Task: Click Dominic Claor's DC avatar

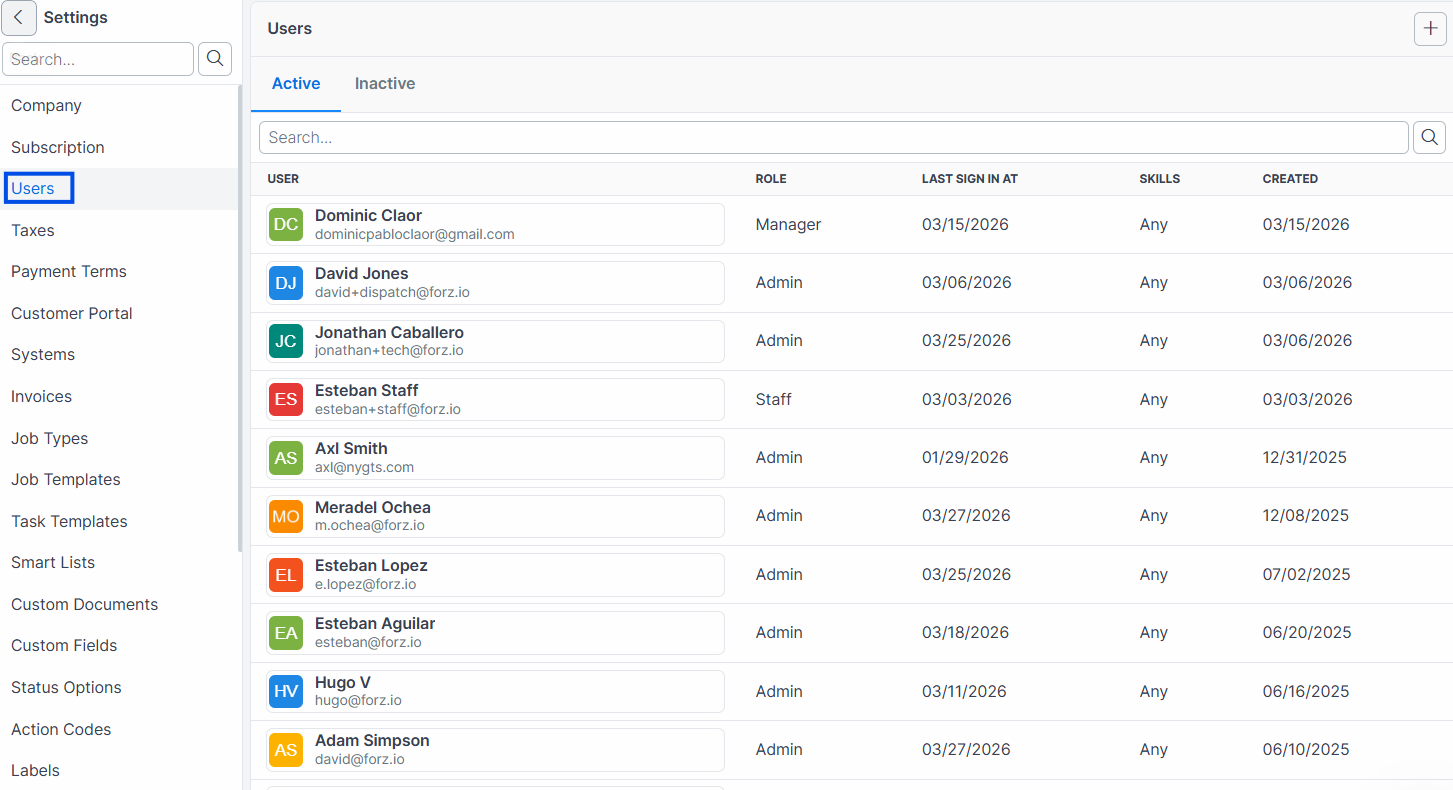Action: (286, 224)
